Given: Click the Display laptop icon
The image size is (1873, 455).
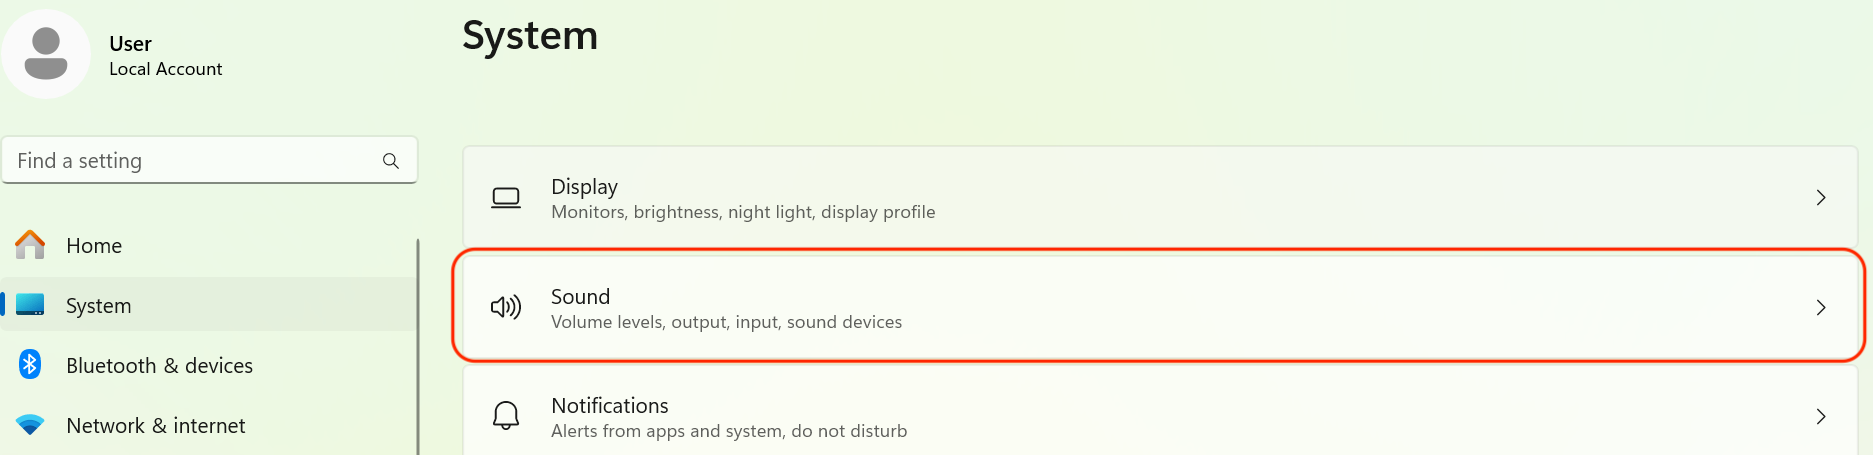Looking at the screenshot, I should (x=506, y=198).
